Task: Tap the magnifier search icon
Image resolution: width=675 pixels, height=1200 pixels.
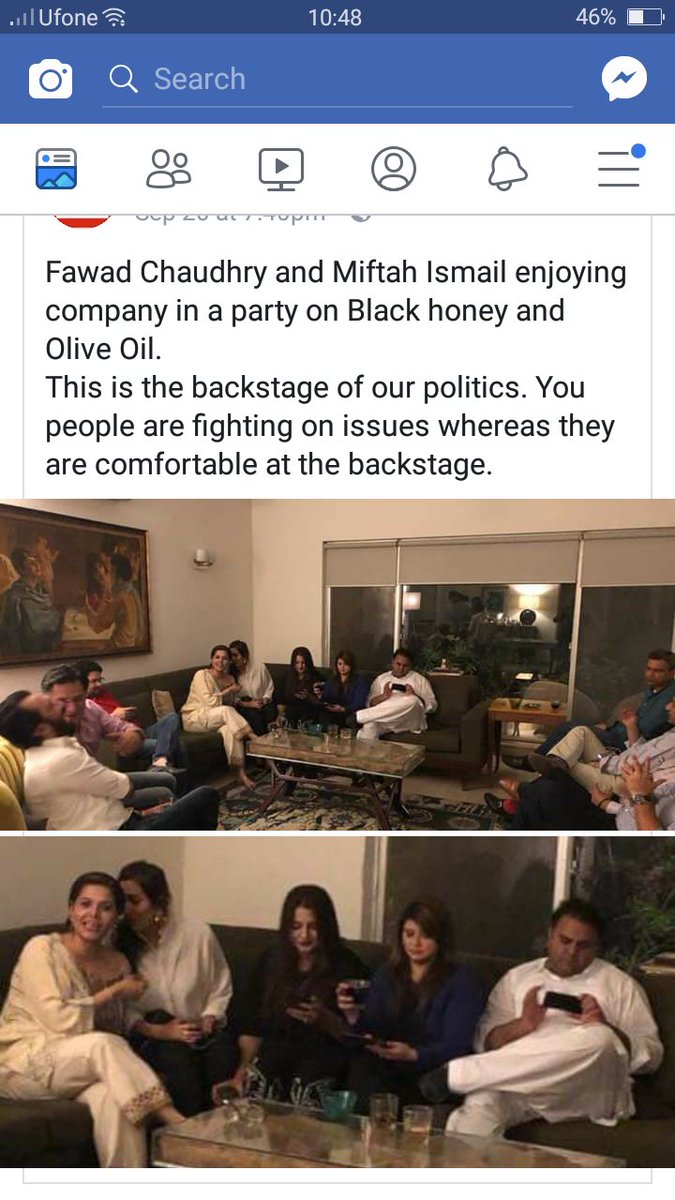Action: coord(123,79)
